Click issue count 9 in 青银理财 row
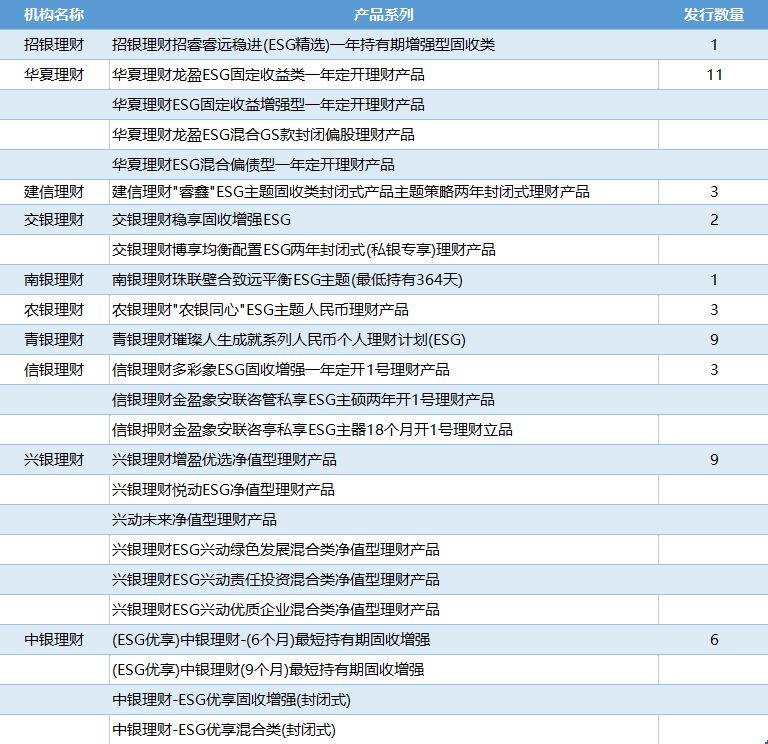 point(714,339)
